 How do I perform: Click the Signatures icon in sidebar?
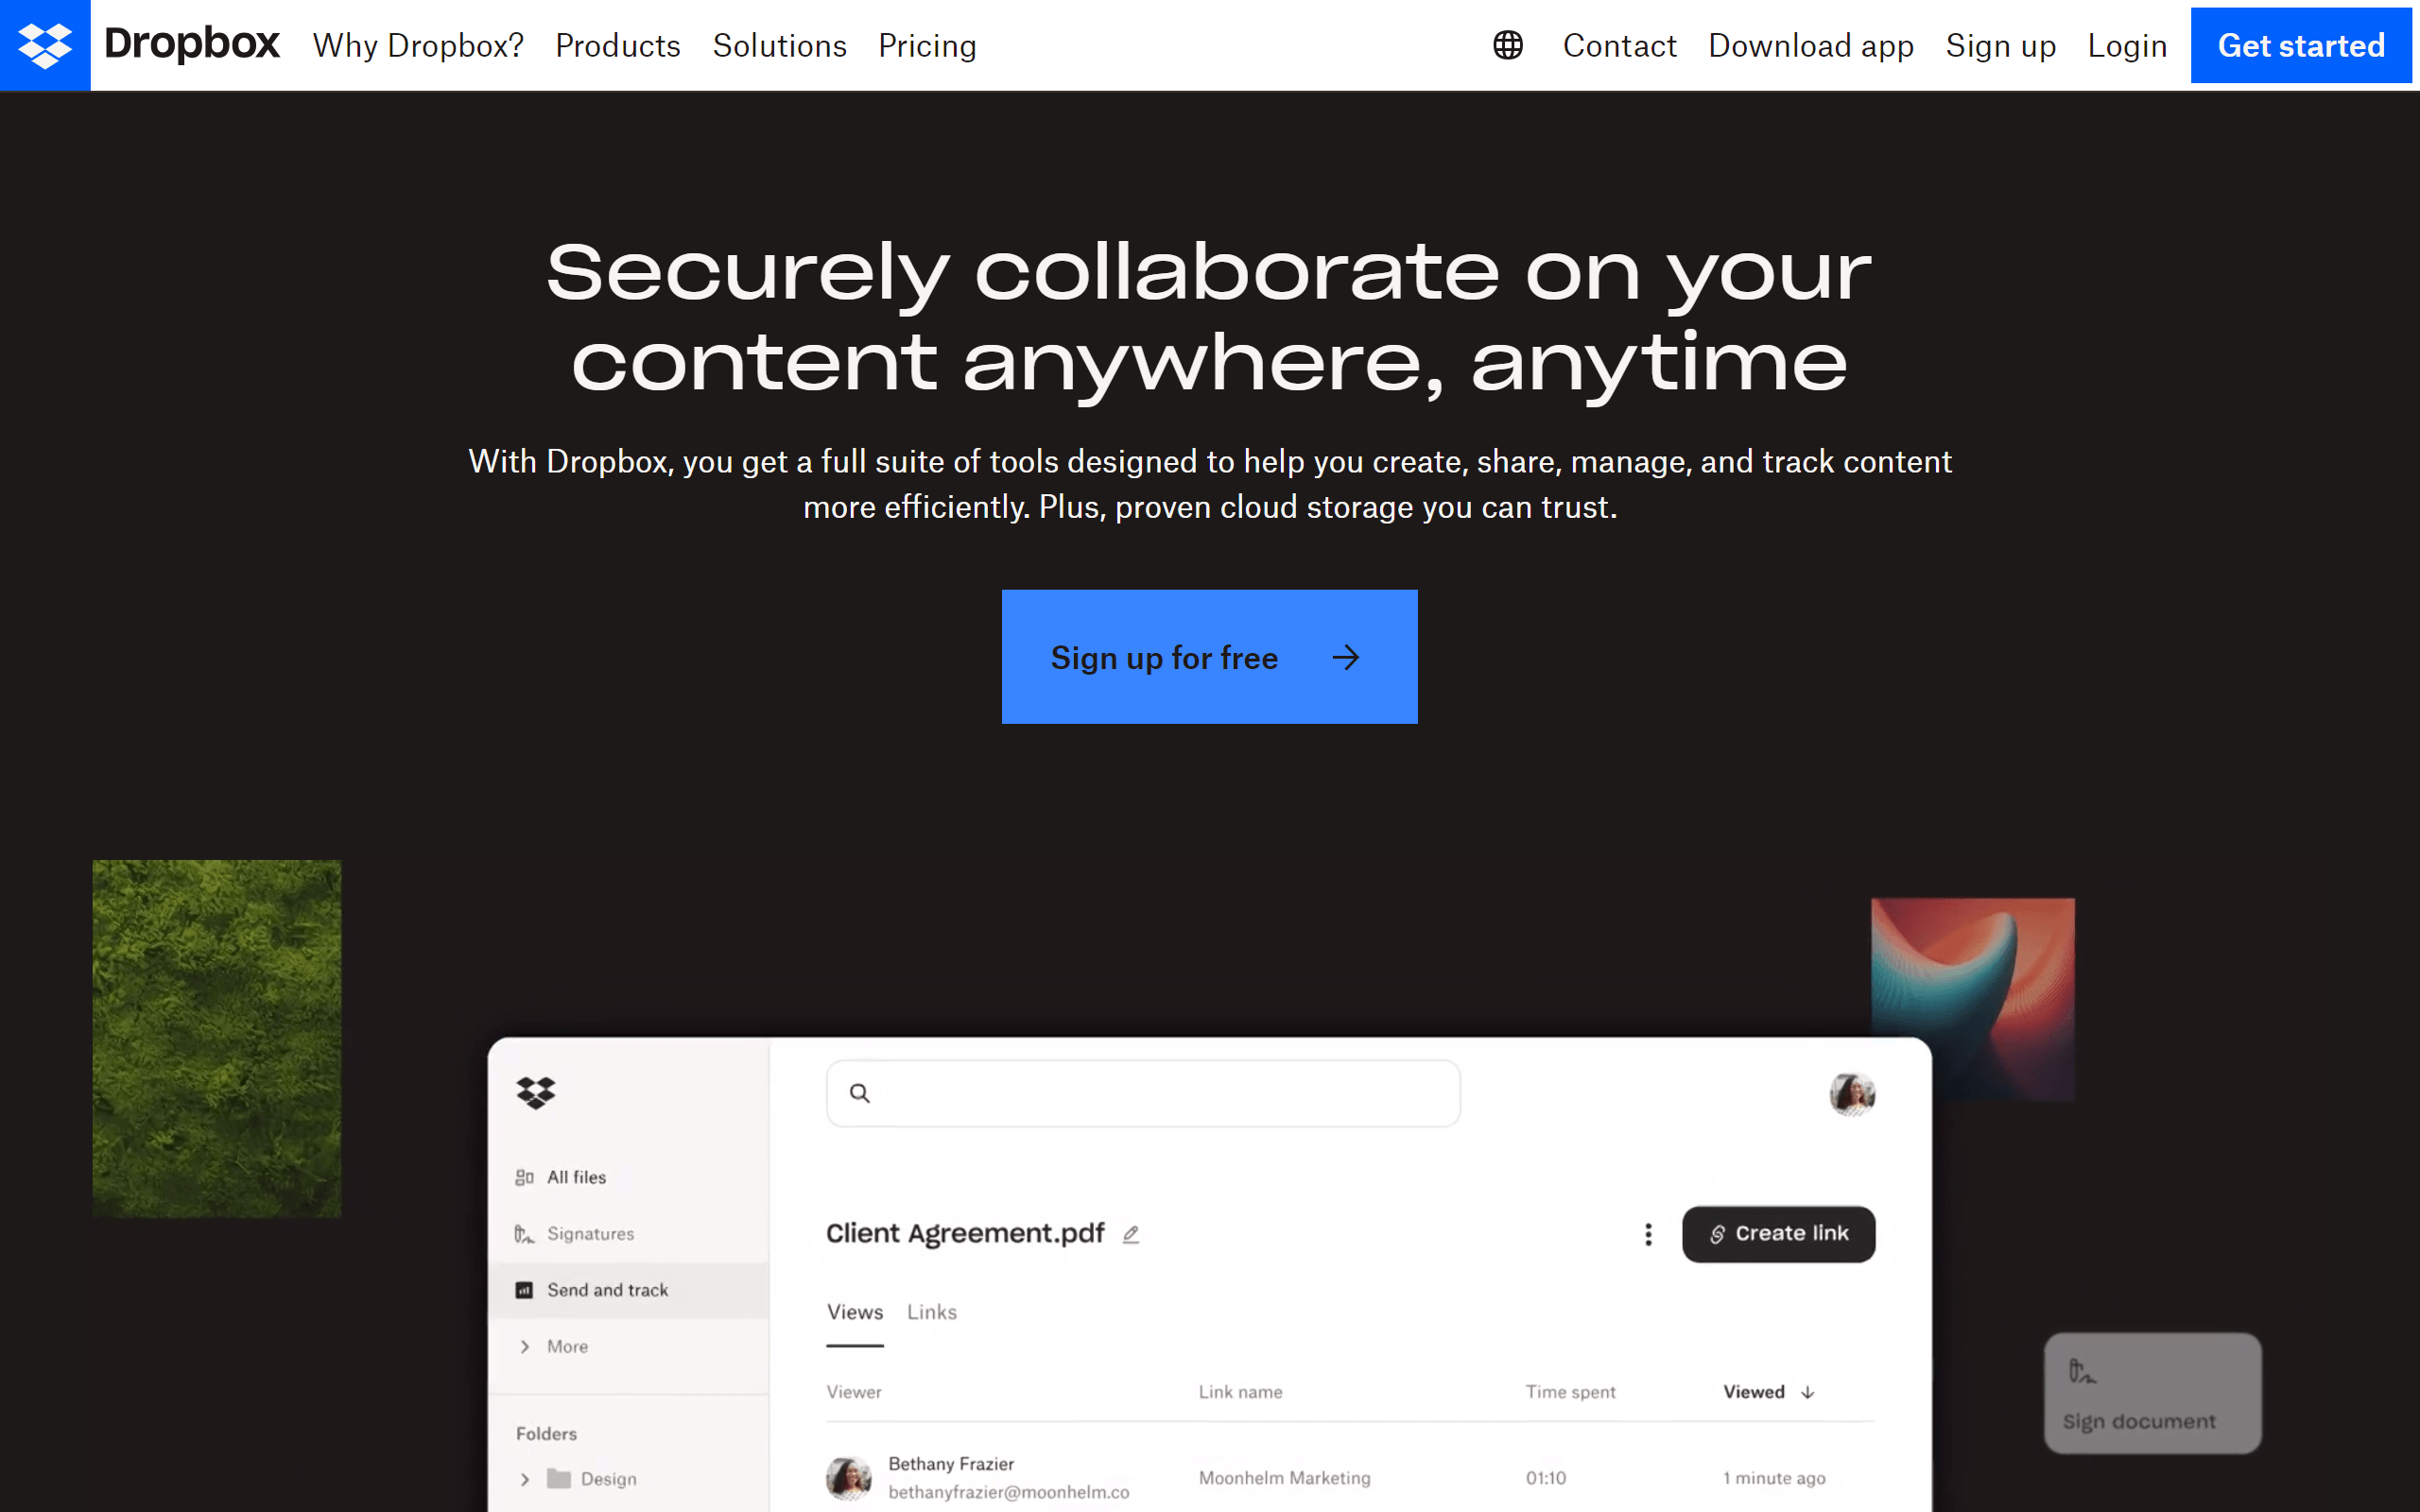527,1231
